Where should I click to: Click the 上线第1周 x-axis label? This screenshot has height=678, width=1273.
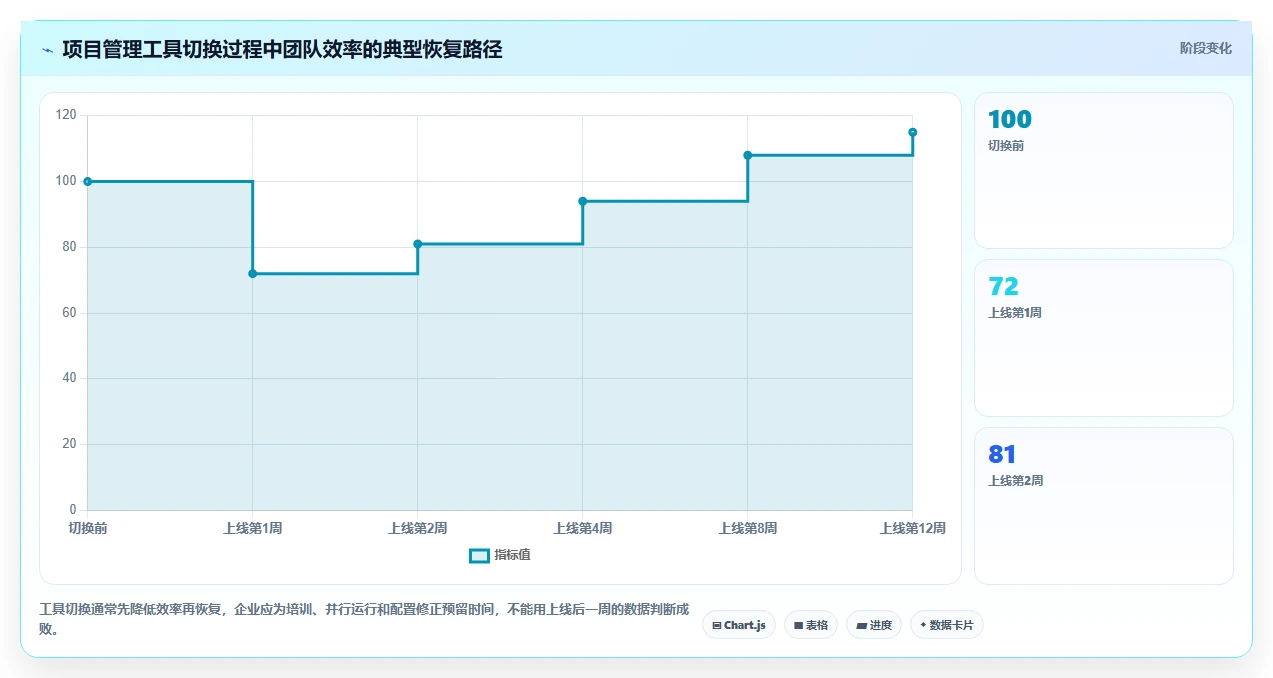[252, 528]
